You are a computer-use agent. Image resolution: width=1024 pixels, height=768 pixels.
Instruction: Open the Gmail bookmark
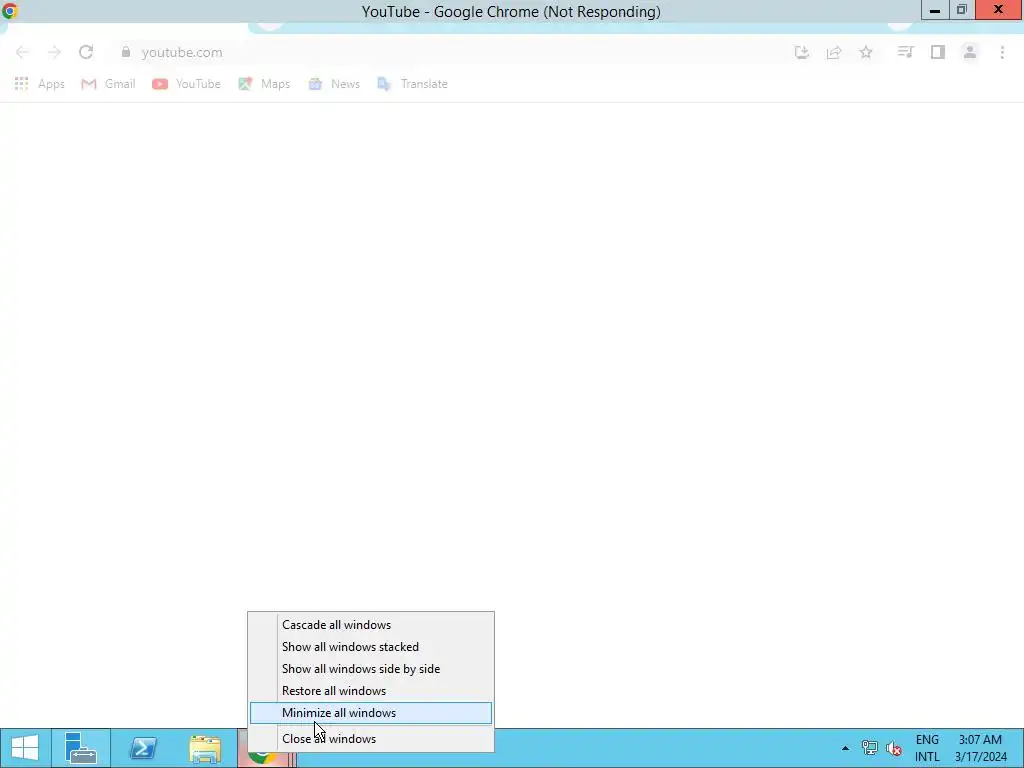point(108,84)
